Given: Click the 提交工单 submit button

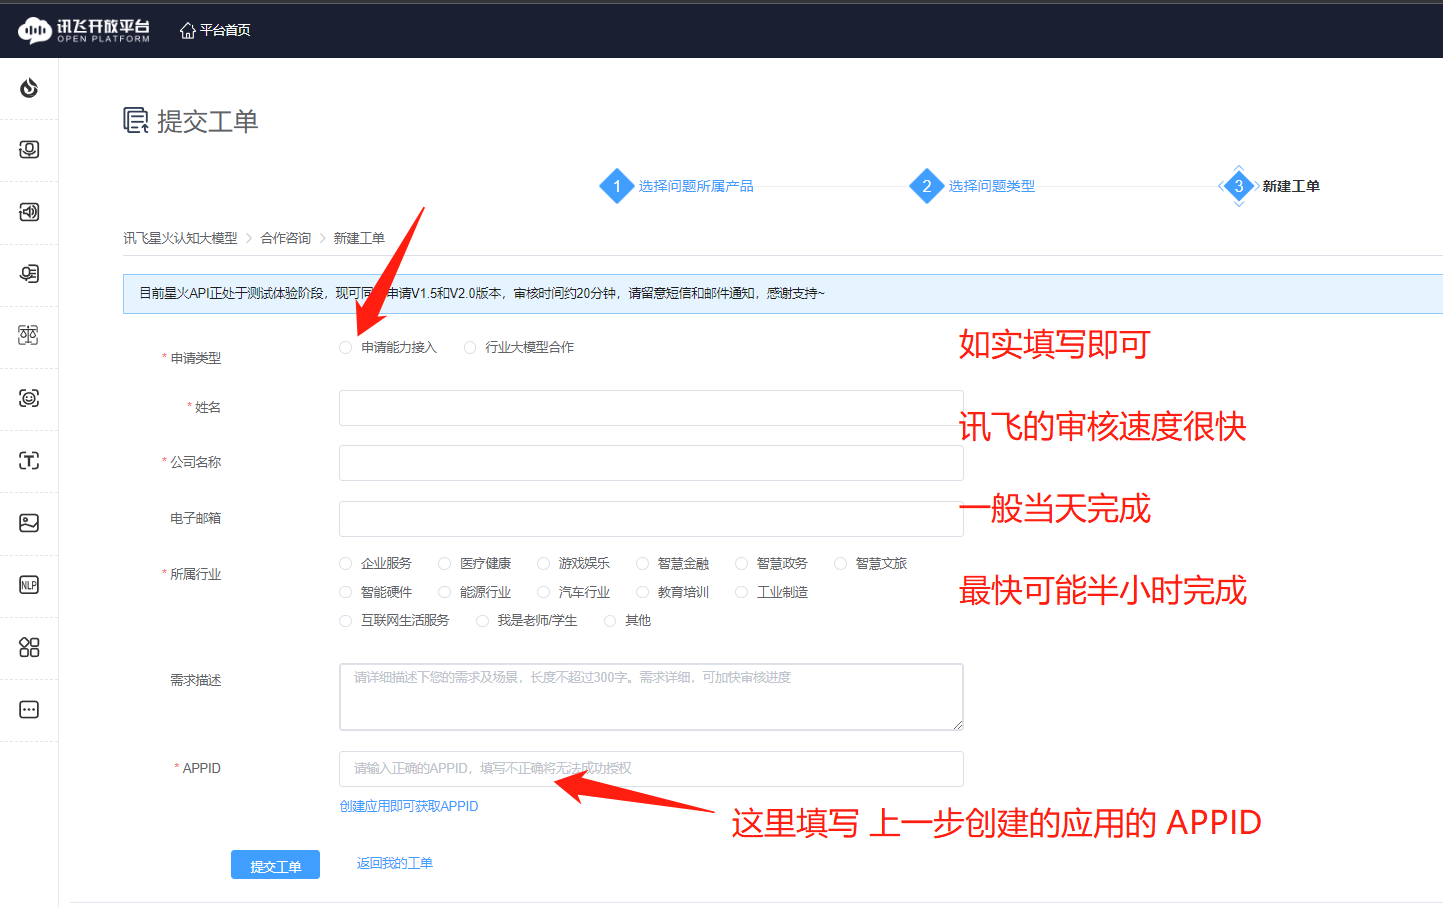Looking at the screenshot, I should click(275, 865).
